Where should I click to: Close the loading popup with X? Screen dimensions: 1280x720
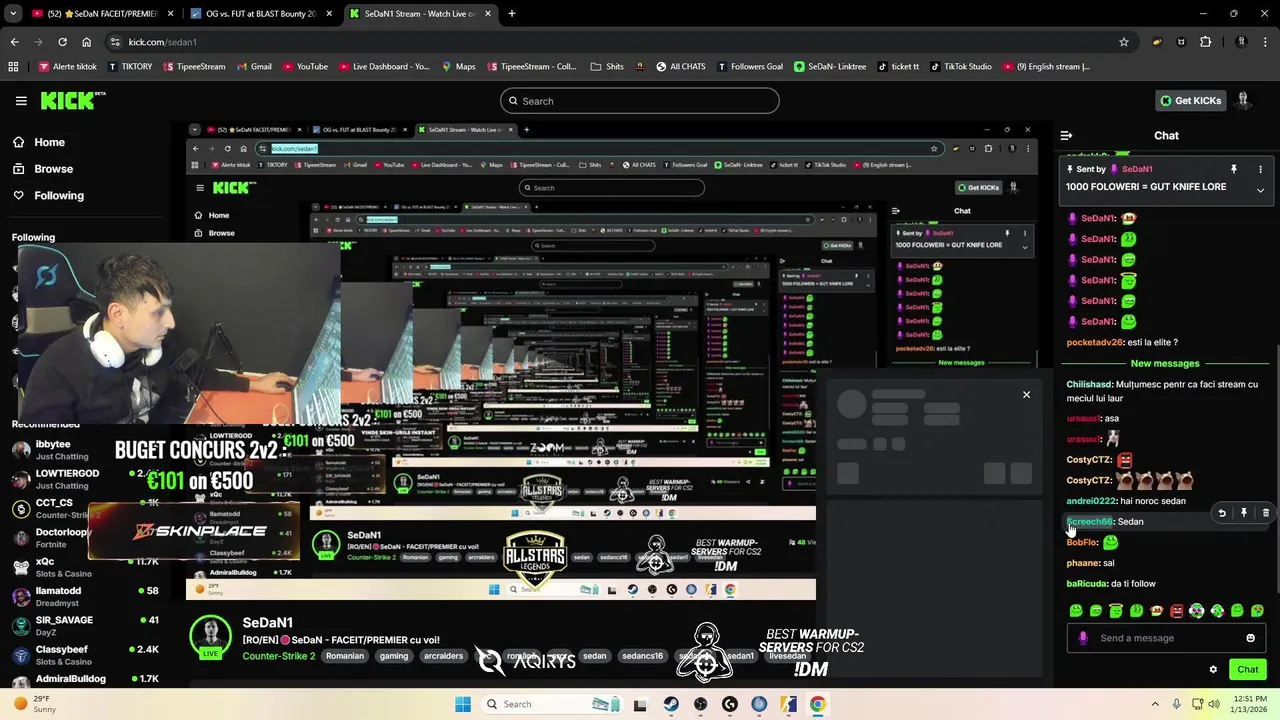pyautogui.click(x=1026, y=395)
